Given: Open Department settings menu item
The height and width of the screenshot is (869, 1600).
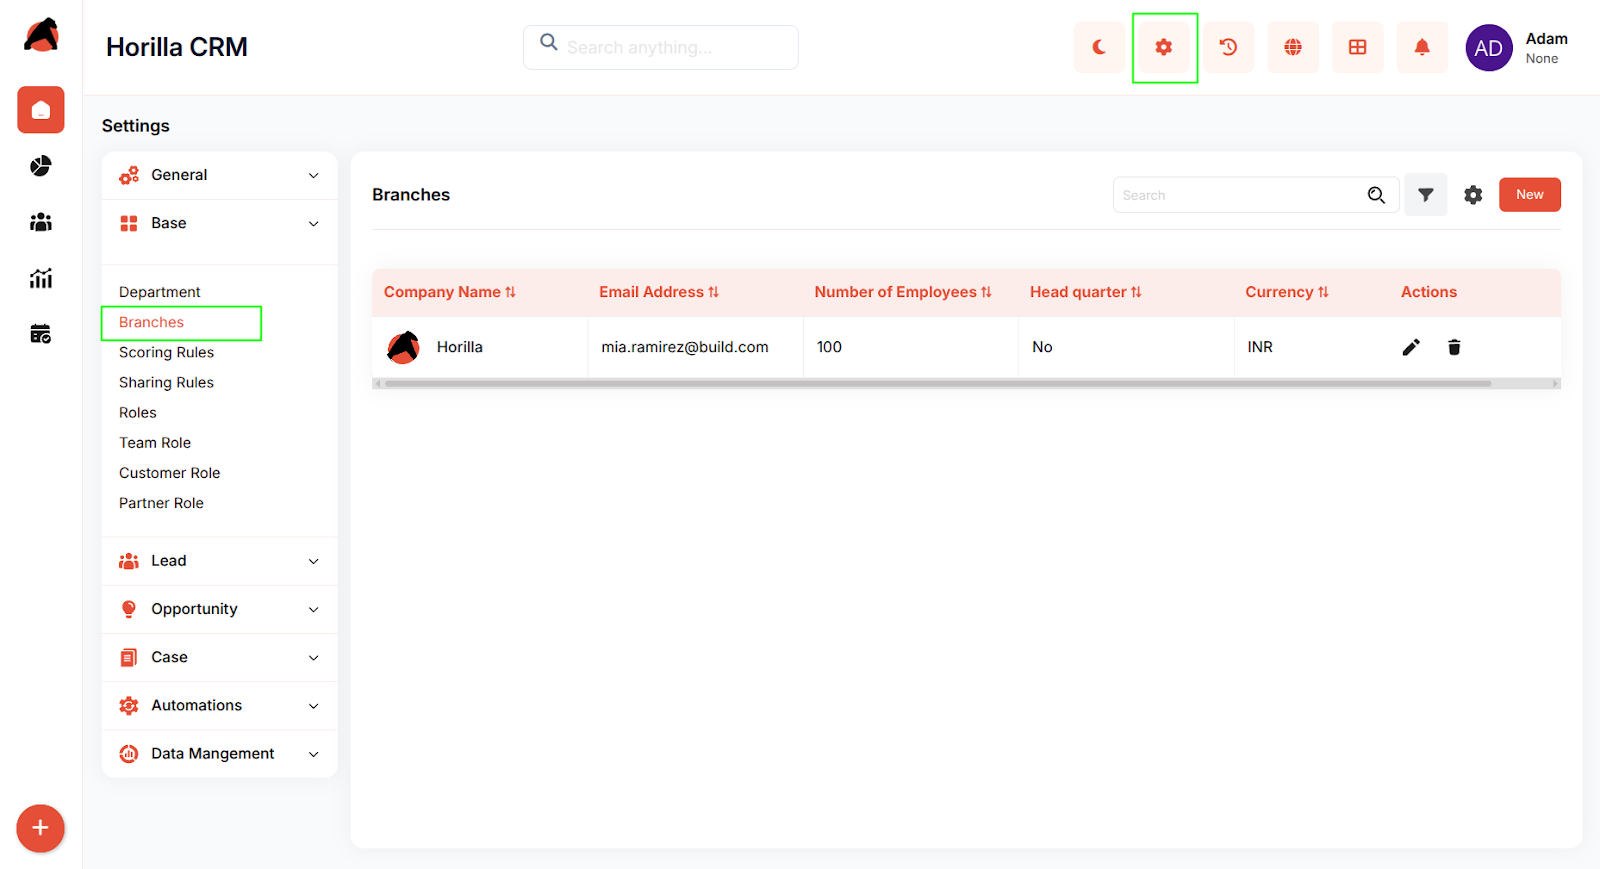Looking at the screenshot, I should tap(160, 292).
